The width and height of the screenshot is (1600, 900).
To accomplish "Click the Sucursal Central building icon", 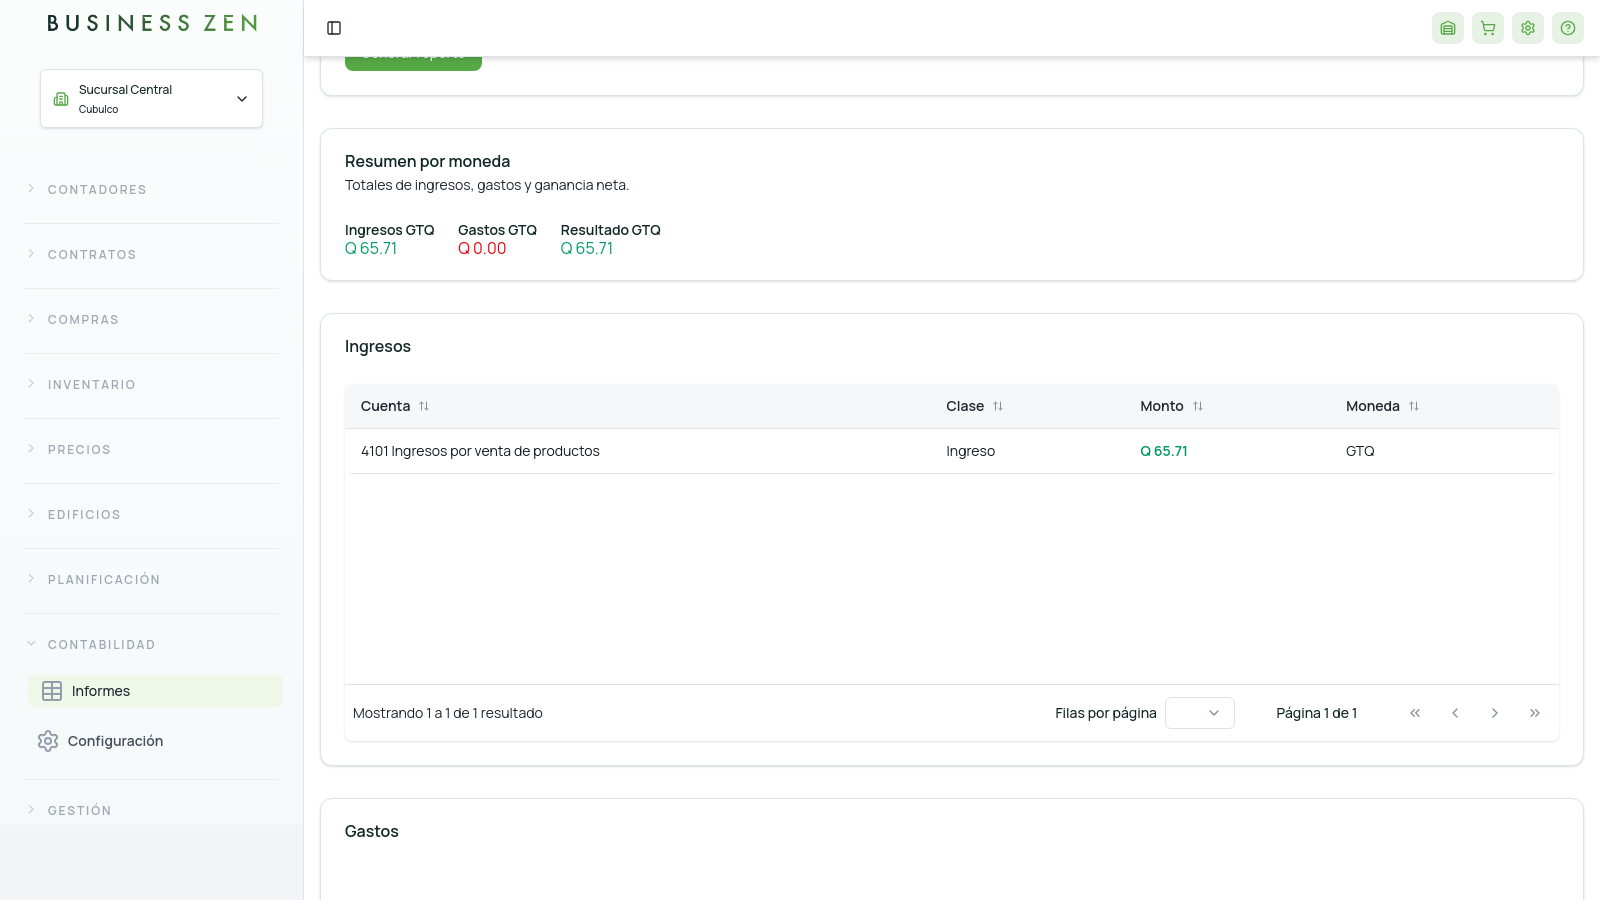I will pyautogui.click(x=61, y=99).
